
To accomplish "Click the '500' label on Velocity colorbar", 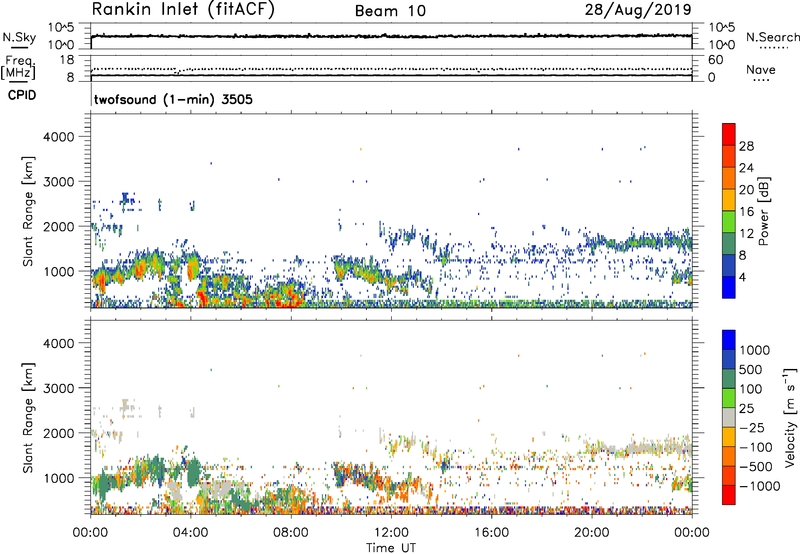I will 751,369.
